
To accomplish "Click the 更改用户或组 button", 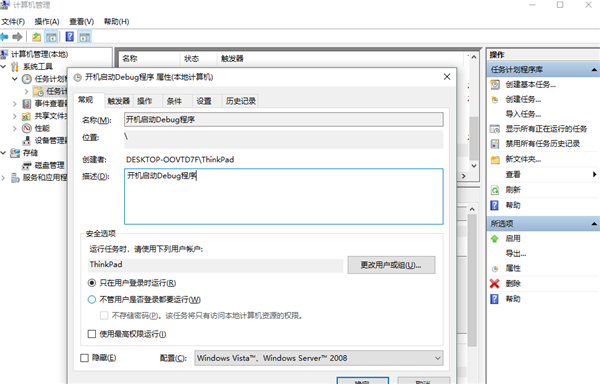I will [391, 265].
